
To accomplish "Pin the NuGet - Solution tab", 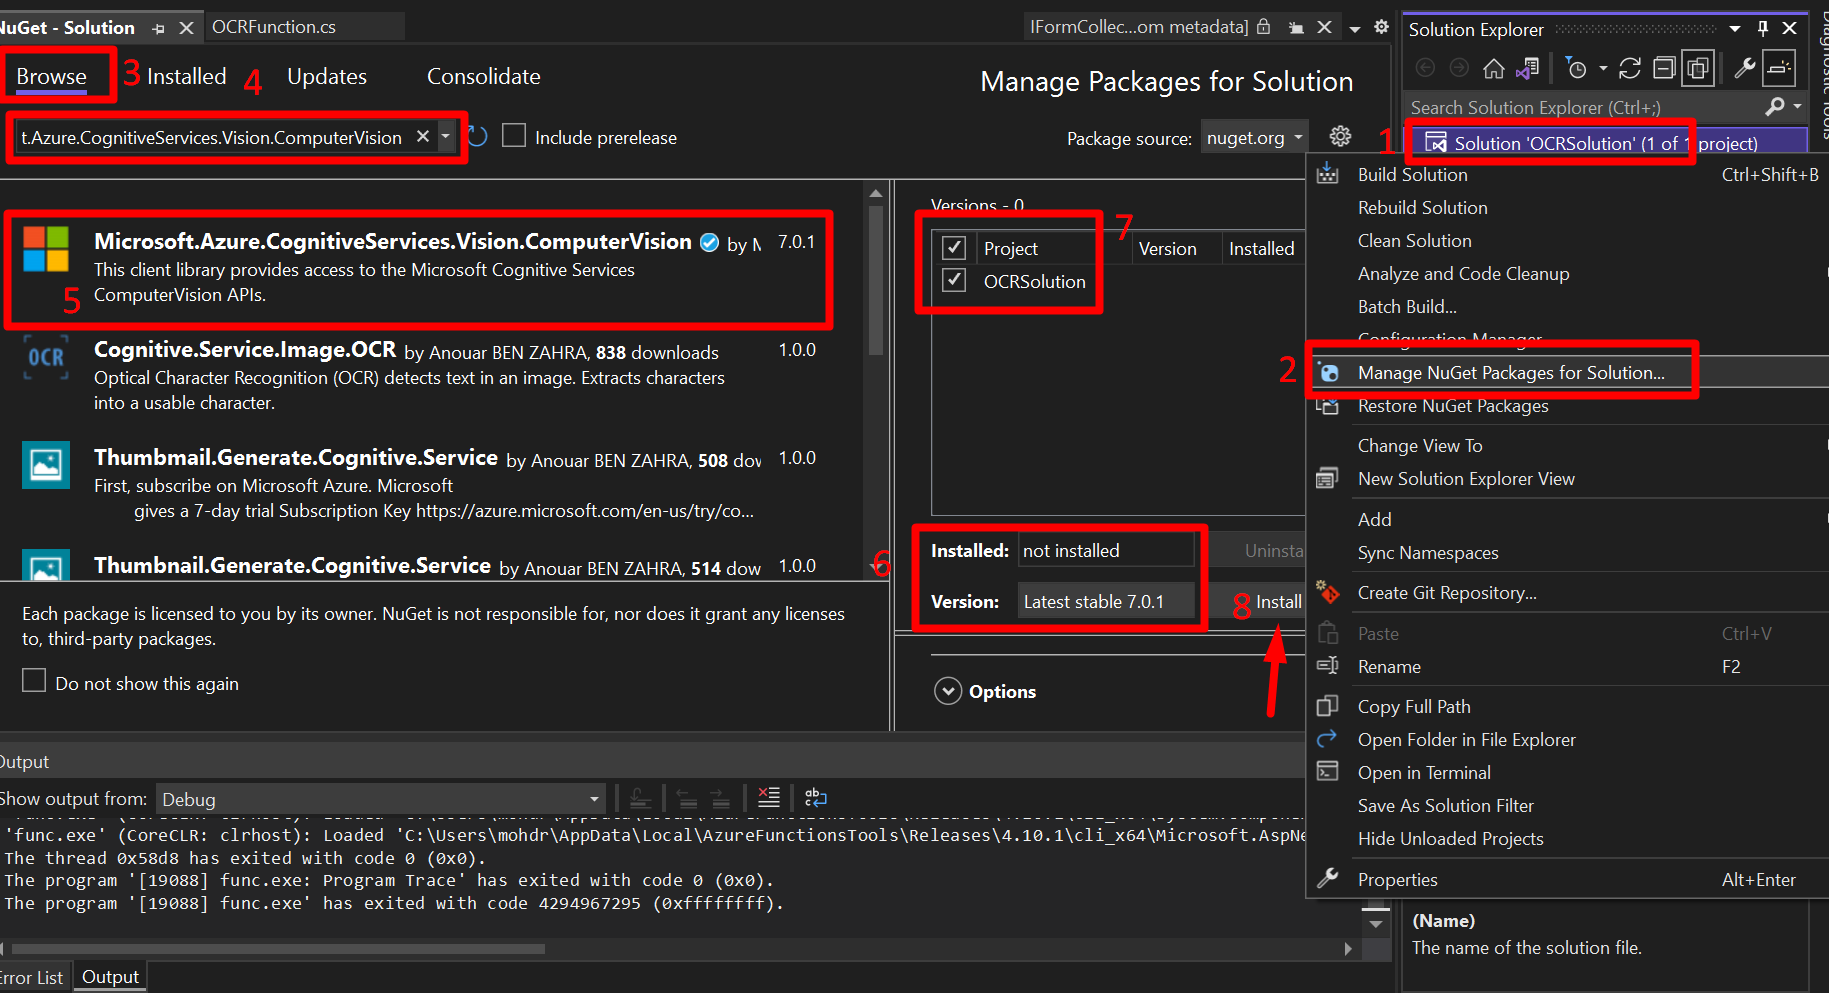I will click(x=158, y=28).
